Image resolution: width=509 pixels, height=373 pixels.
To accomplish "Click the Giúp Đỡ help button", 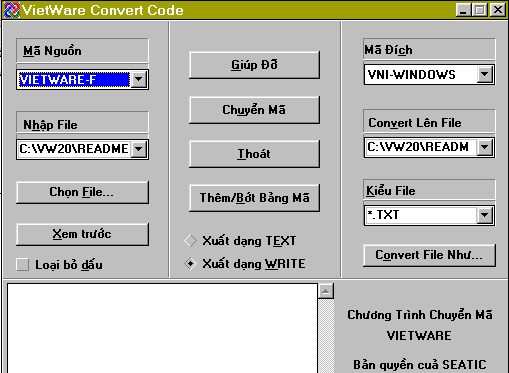I will tap(254, 65).
